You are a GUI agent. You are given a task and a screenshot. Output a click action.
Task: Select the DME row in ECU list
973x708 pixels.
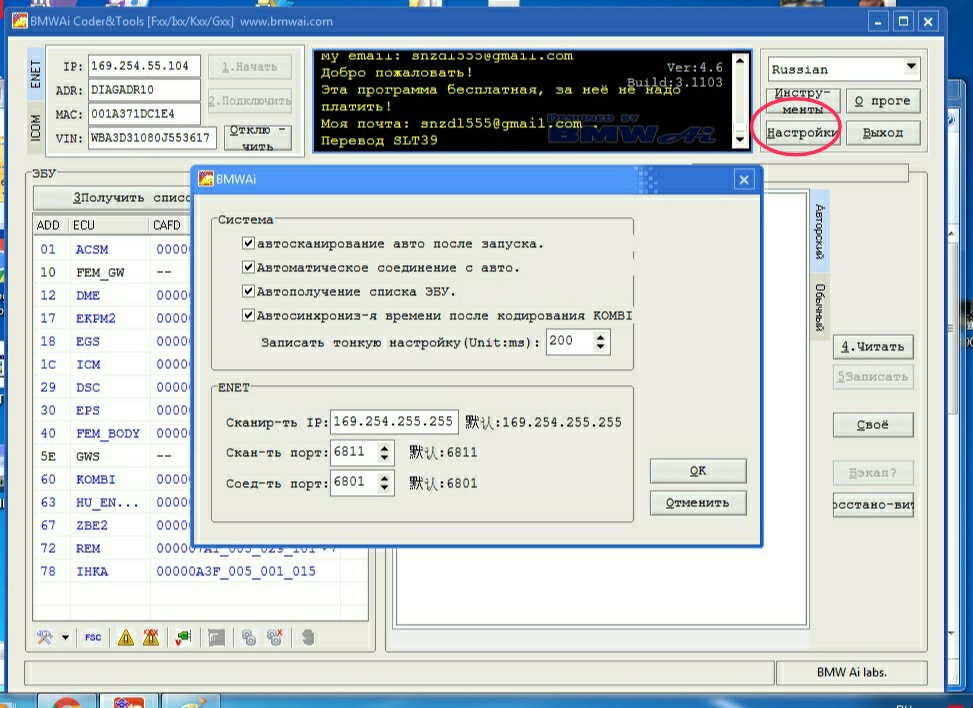click(x=112, y=295)
